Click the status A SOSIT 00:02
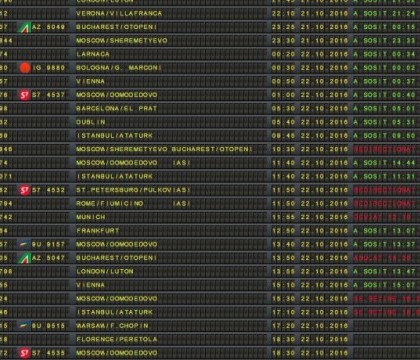420x360 pixels. pyautogui.click(x=384, y=68)
